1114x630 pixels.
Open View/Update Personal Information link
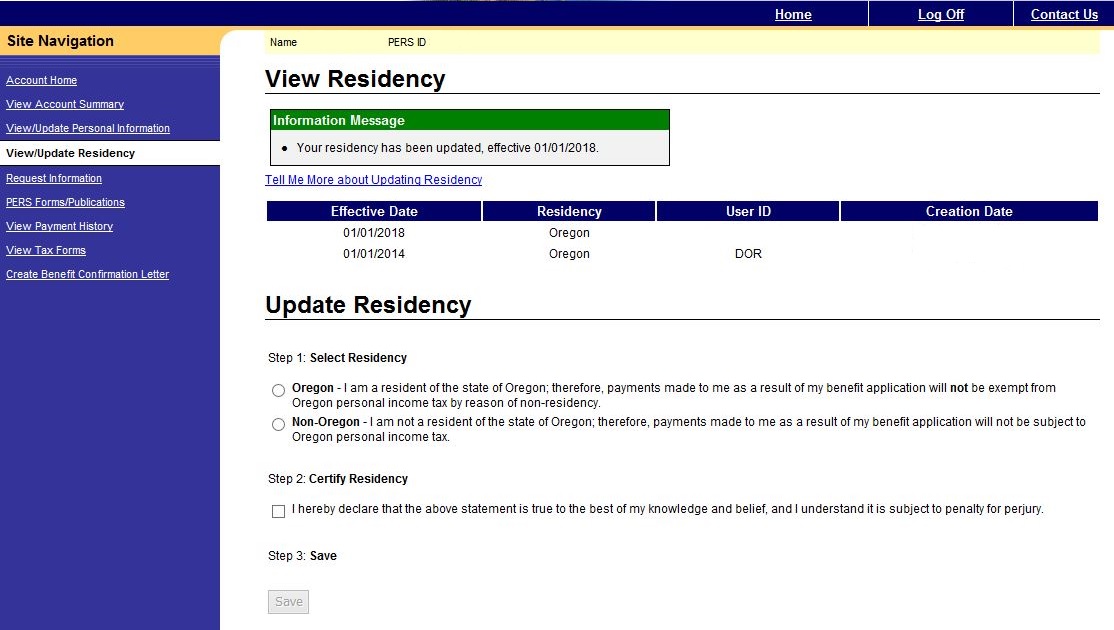pos(88,128)
